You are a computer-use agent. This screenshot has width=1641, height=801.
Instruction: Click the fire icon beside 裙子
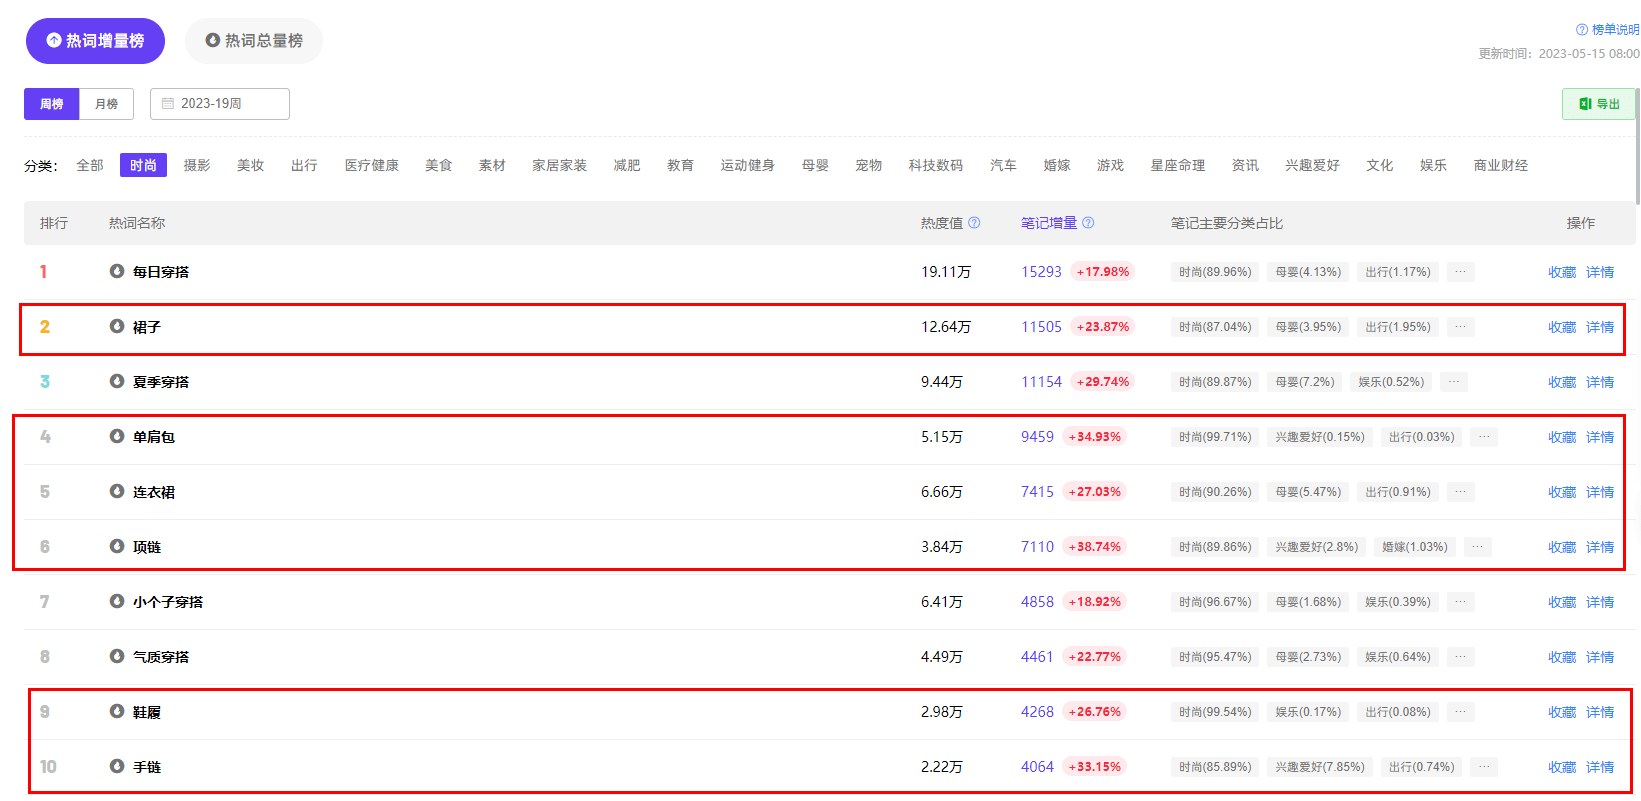tap(117, 326)
